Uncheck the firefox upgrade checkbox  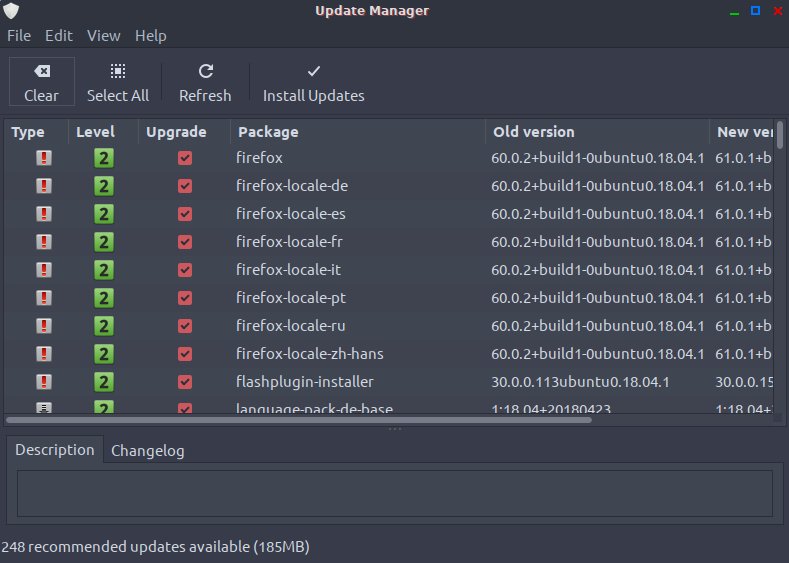[184, 158]
